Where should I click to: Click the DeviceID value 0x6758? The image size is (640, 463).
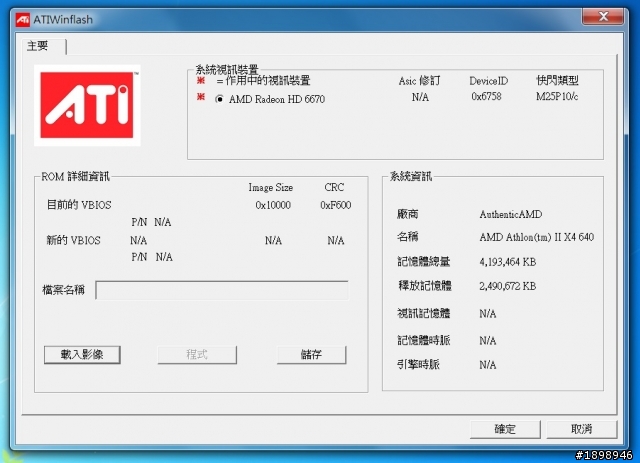coord(486,97)
